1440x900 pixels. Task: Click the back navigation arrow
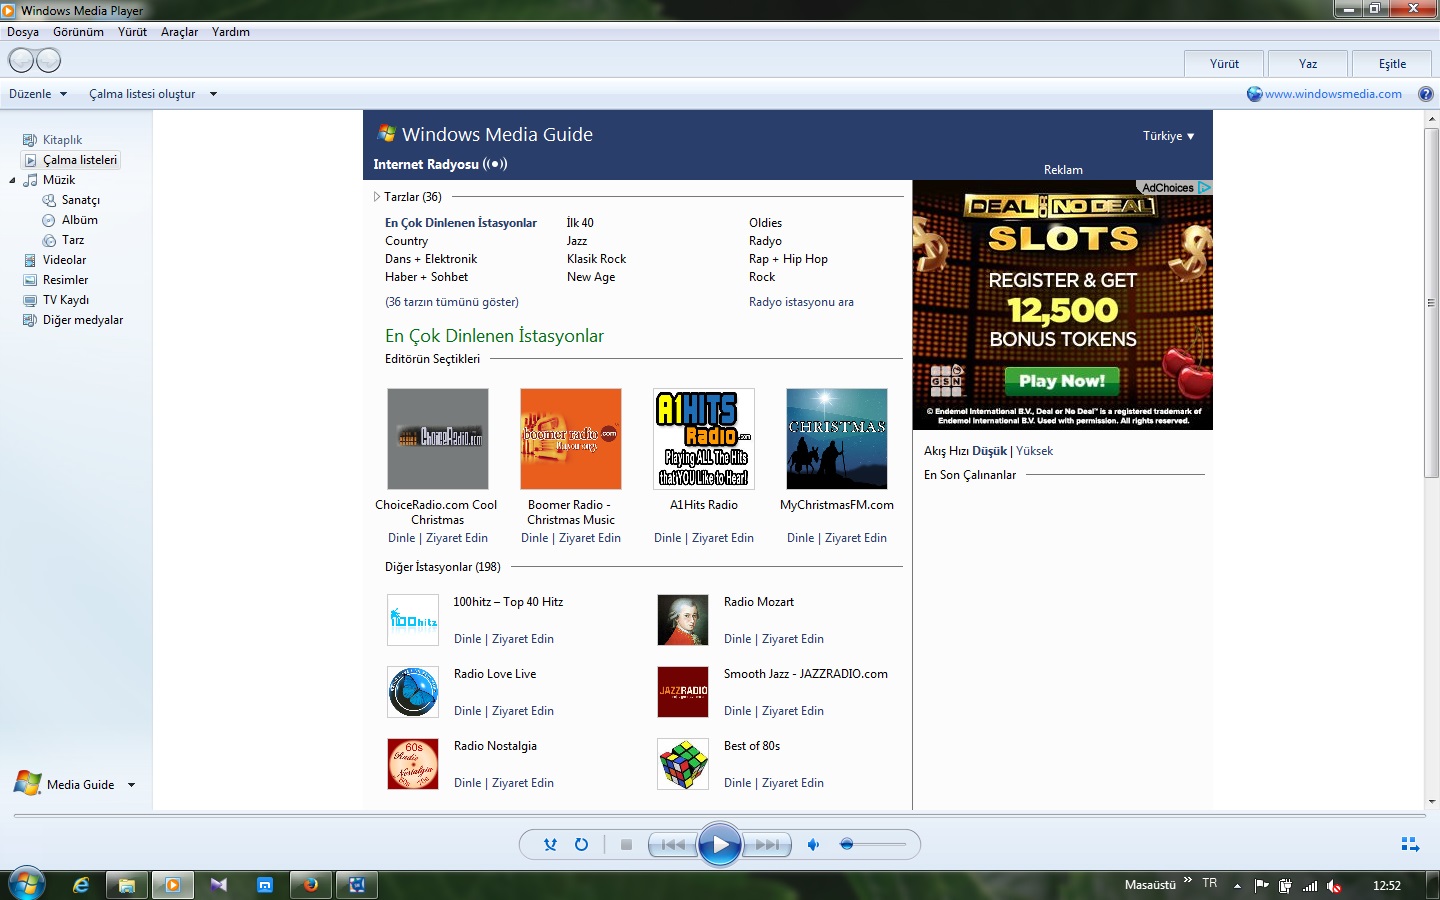coord(21,61)
